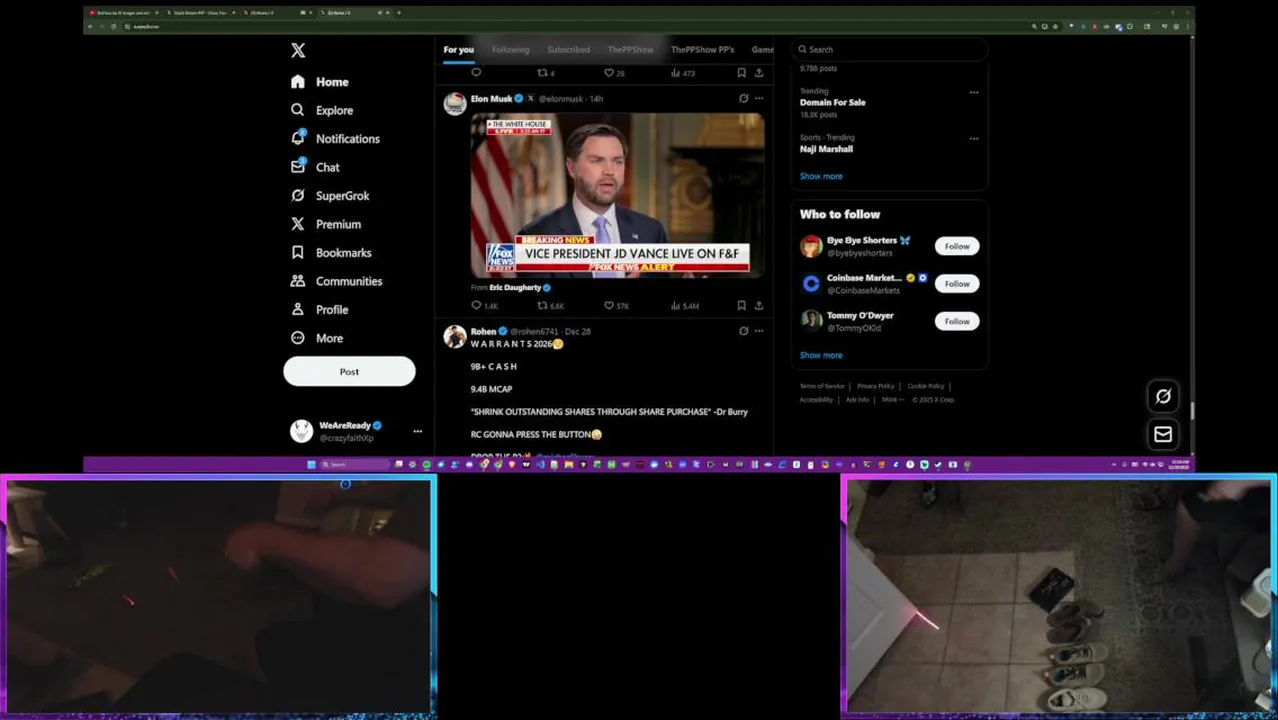Open Communities in the sidebar
Image resolution: width=1278 pixels, height=720 pixels.
point(336,281)
